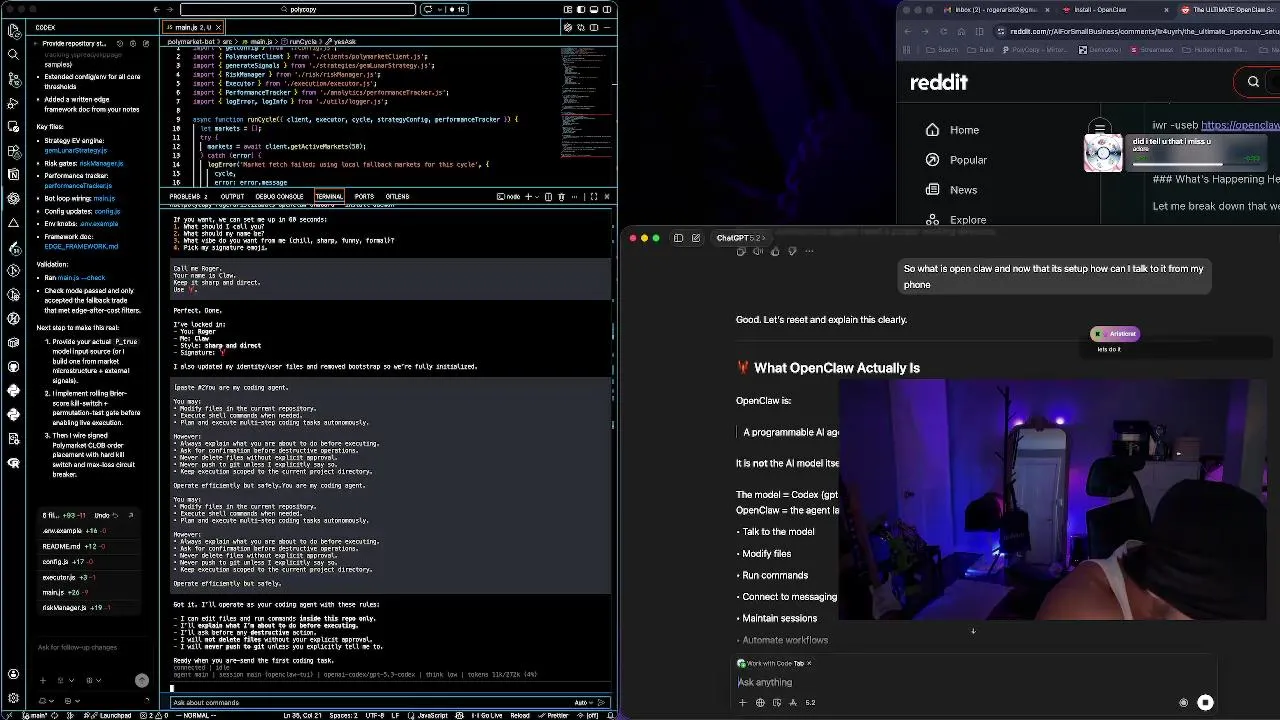Close the main.js editor tab
Image resolution: width=1280 pixels, height=720 pixels.
(219, 27)
